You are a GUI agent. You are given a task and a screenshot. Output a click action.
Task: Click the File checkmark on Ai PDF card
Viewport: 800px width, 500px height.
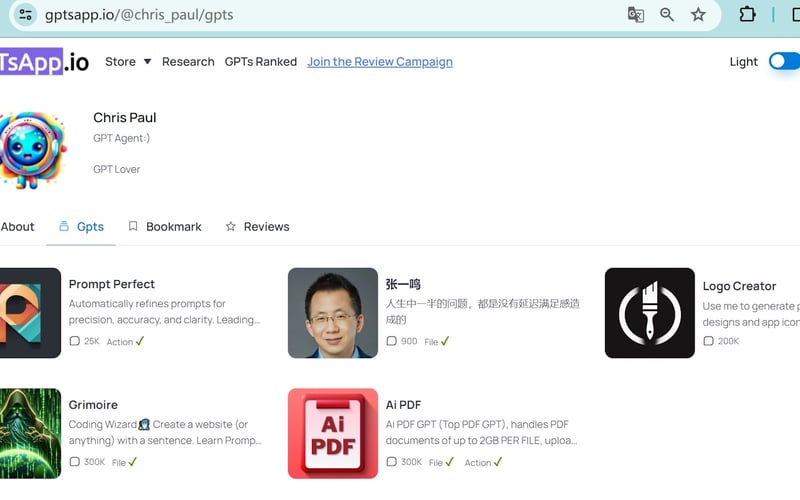(449, 462)
